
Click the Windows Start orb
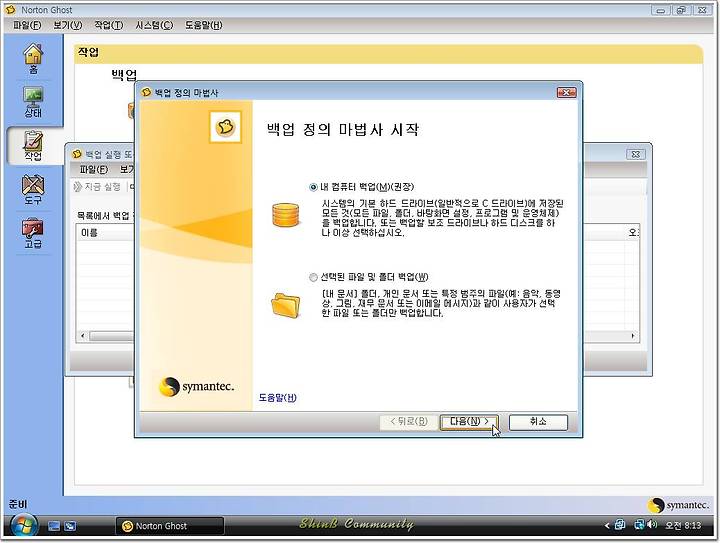pyautogui.click(x=24, y=526)
